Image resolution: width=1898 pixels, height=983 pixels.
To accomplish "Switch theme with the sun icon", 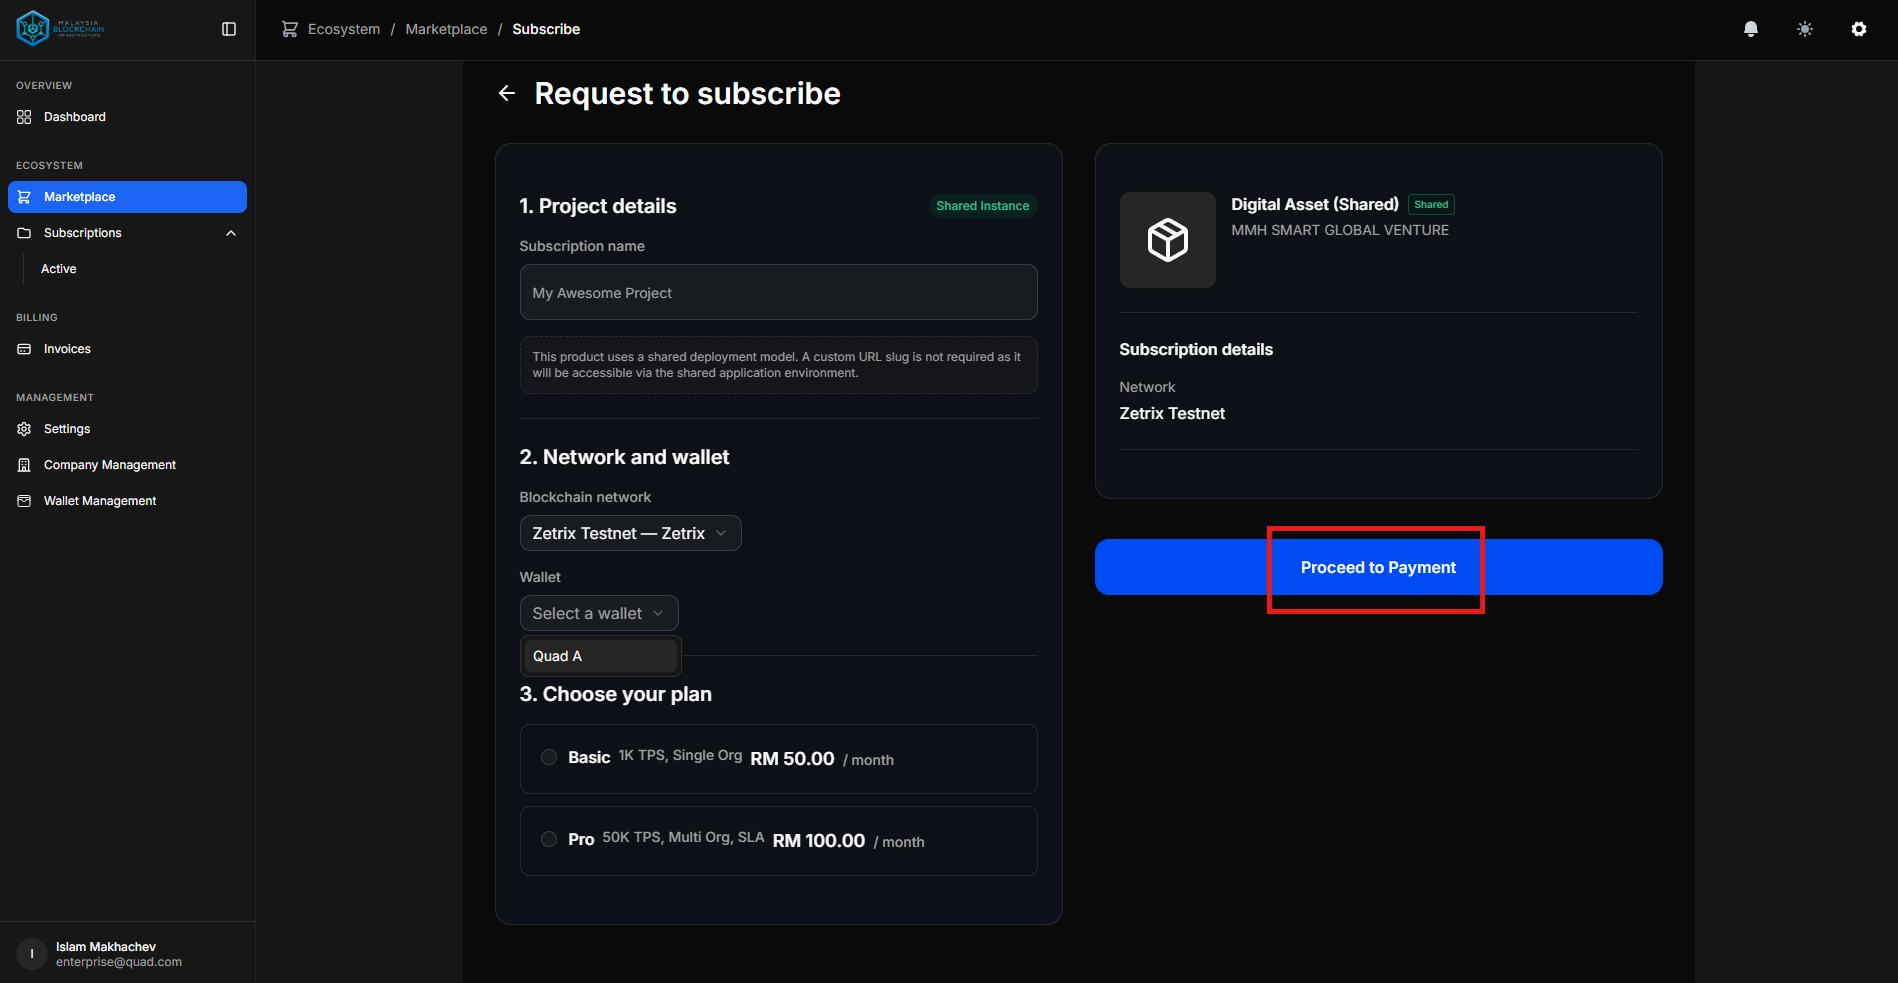I will (x=1804, y=29).
